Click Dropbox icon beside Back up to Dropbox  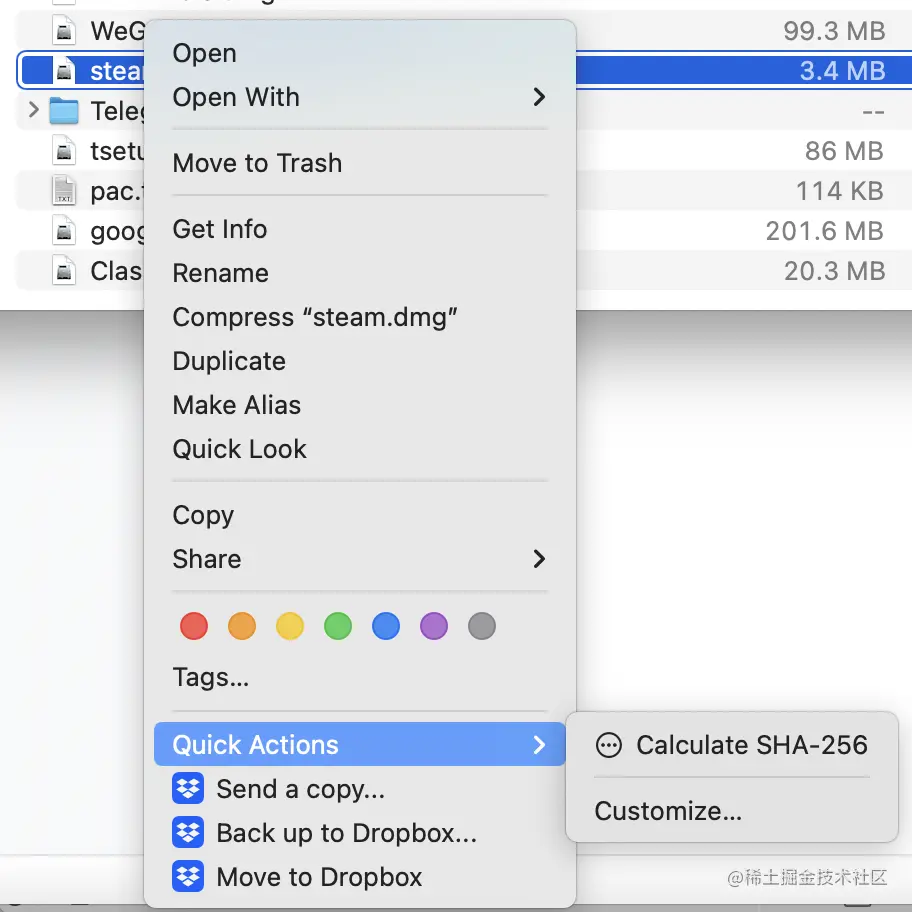188,832
